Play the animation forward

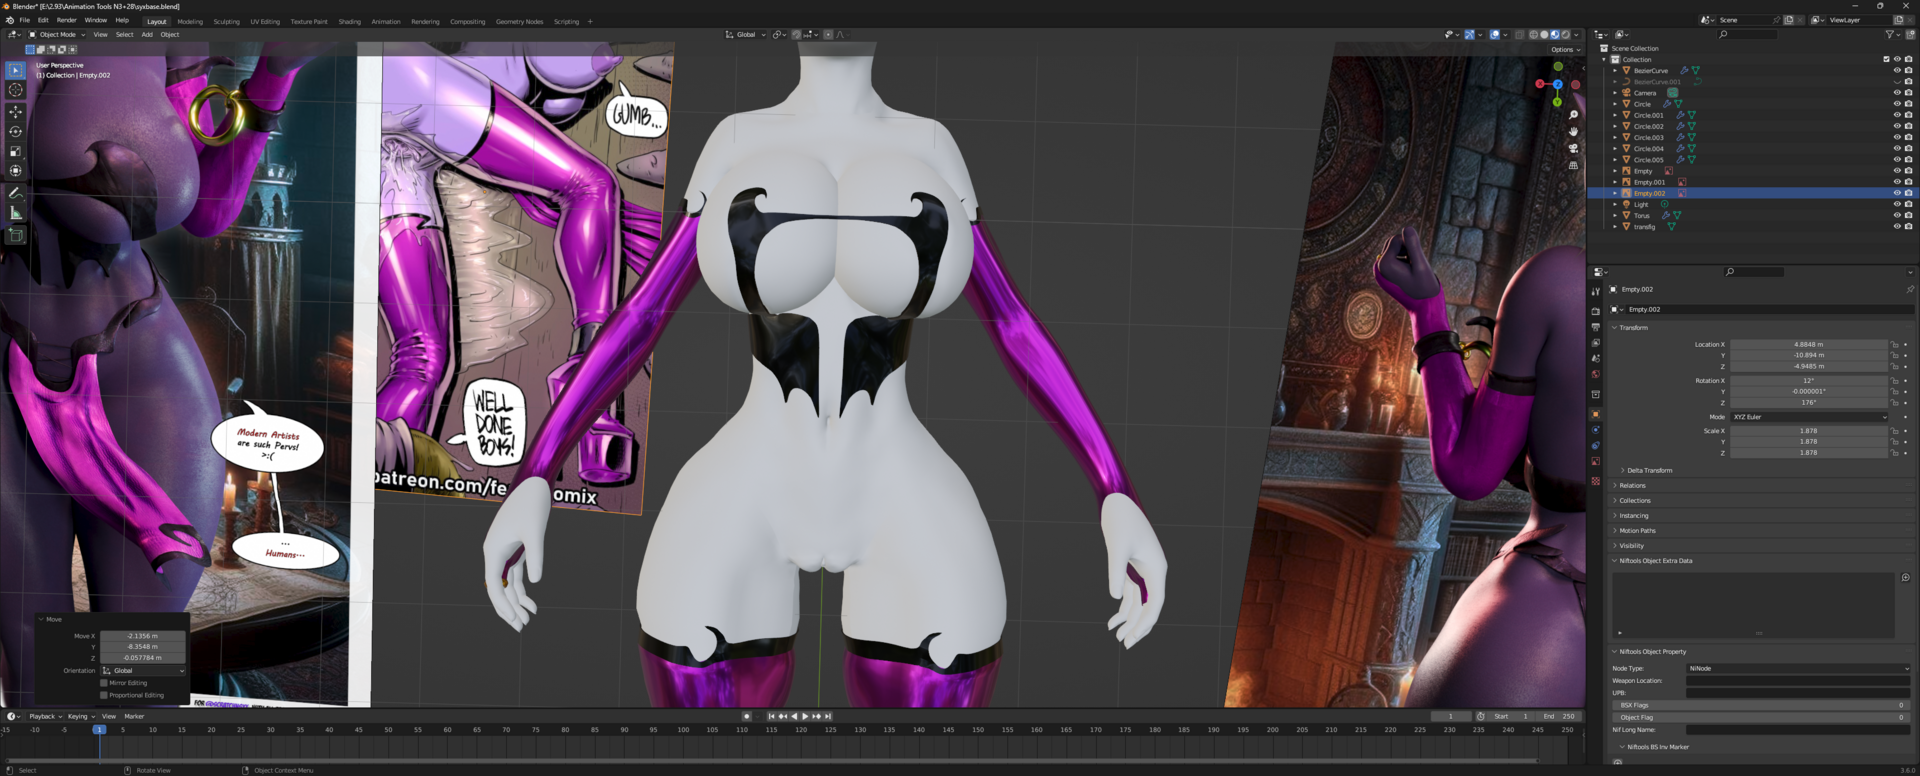point(805,716)
